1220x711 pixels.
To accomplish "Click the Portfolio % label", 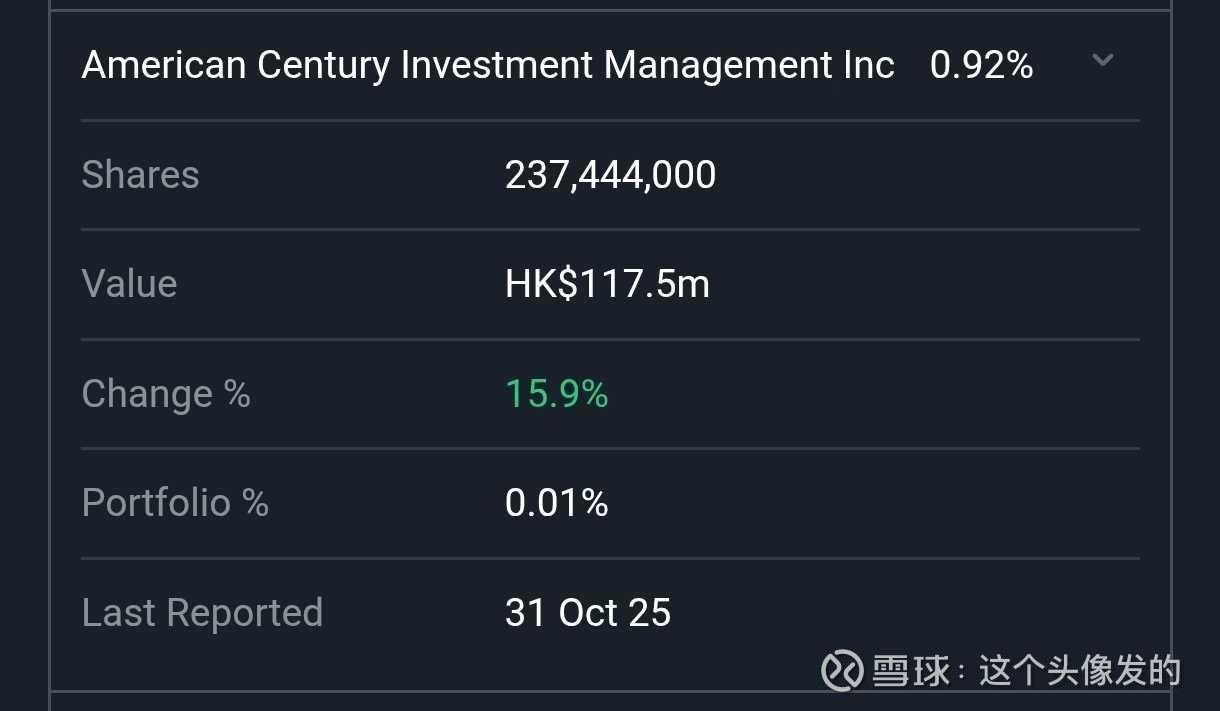I will 175,503.
